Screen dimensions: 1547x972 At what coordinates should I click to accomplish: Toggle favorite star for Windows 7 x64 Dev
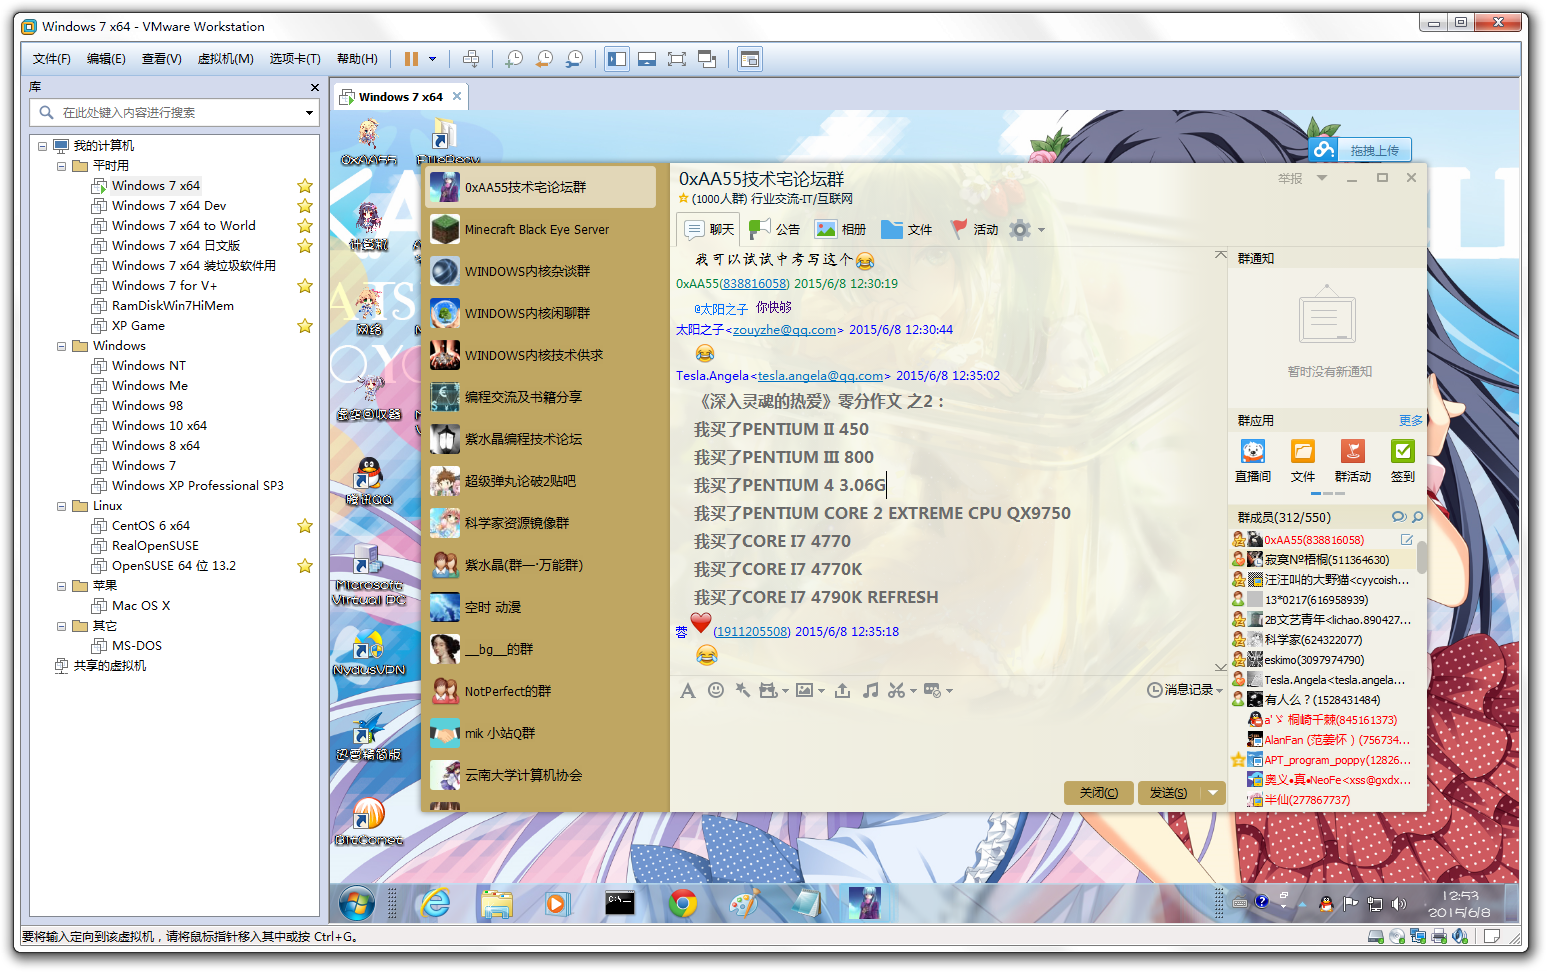pos(305,206)
